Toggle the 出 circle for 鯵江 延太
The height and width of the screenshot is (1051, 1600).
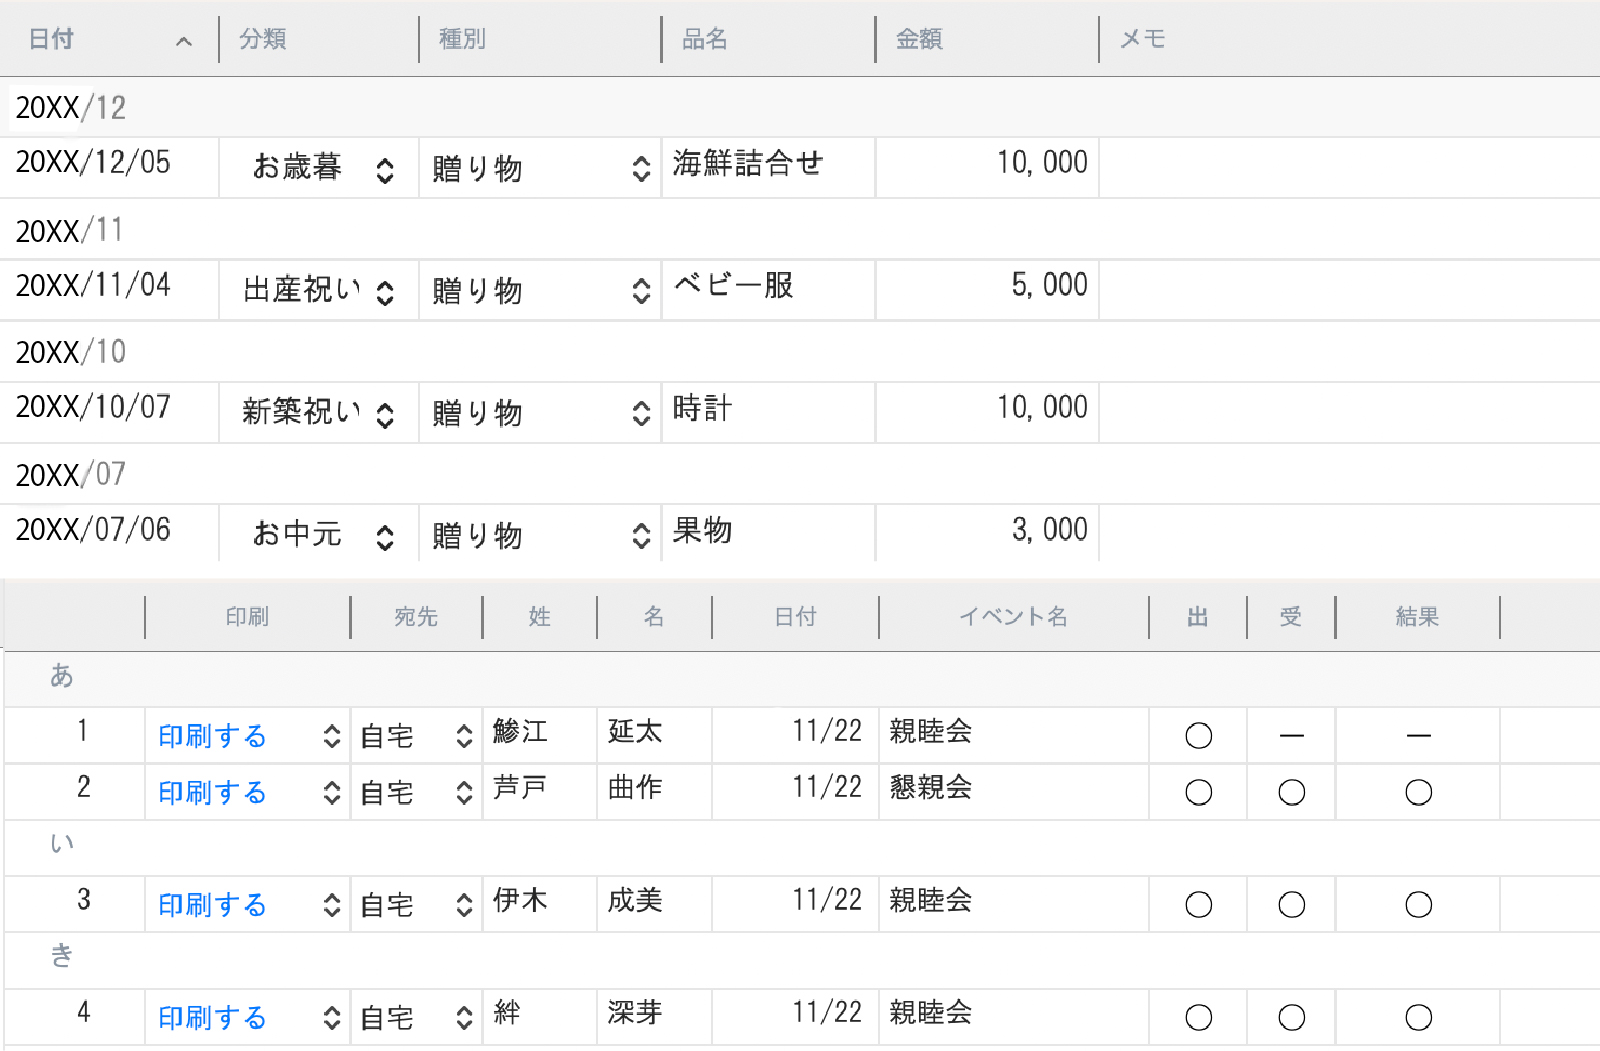coord(1198,736)
